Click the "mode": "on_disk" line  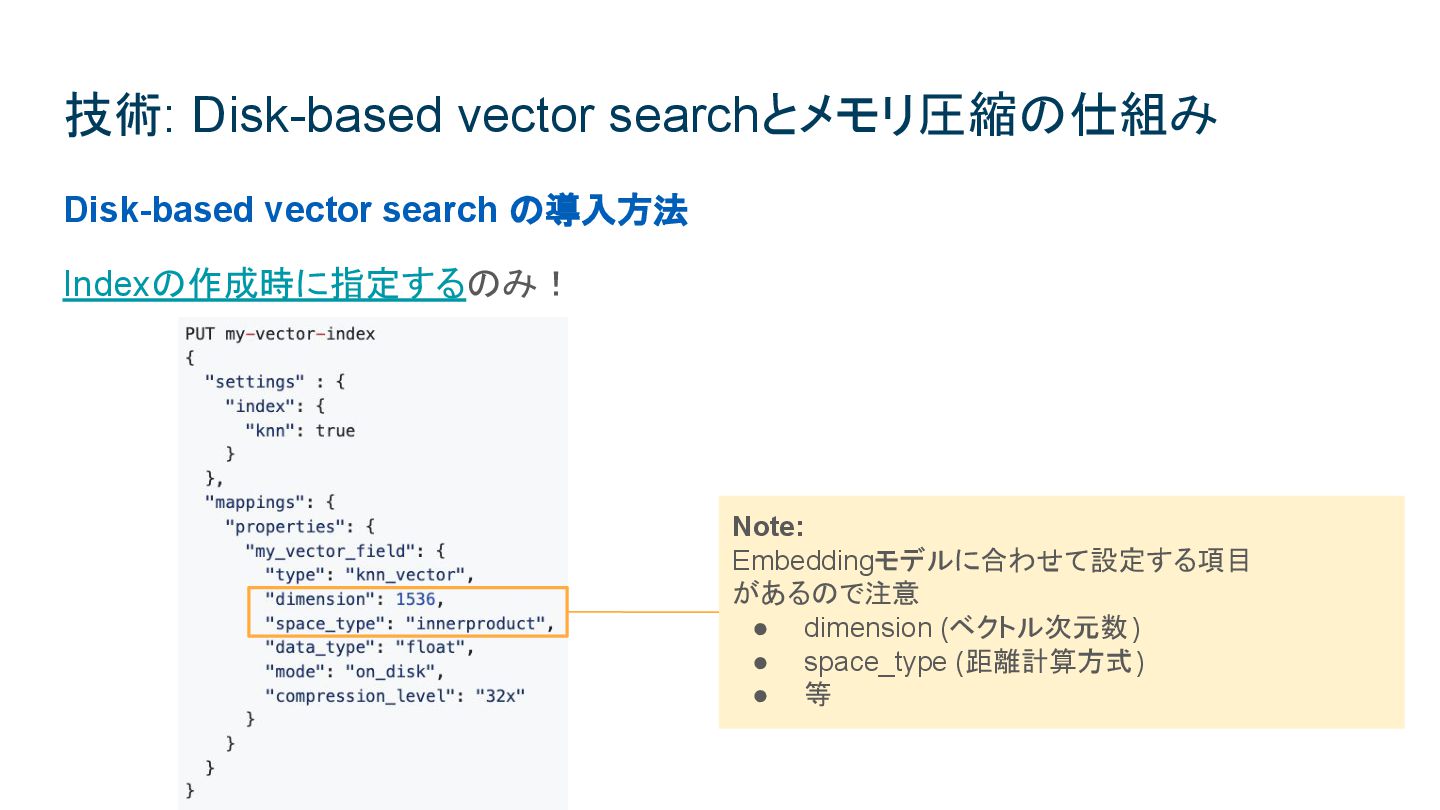tap(354, 671)
